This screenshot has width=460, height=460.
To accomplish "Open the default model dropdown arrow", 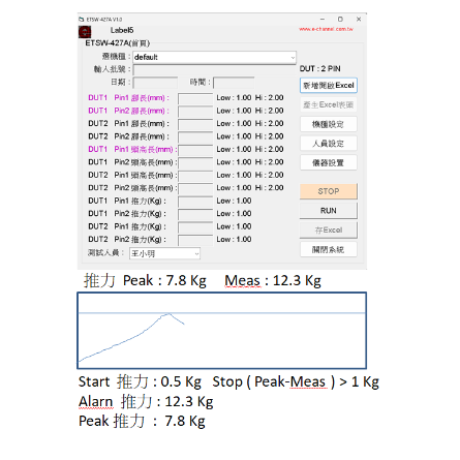I will [x=292, y=57].
